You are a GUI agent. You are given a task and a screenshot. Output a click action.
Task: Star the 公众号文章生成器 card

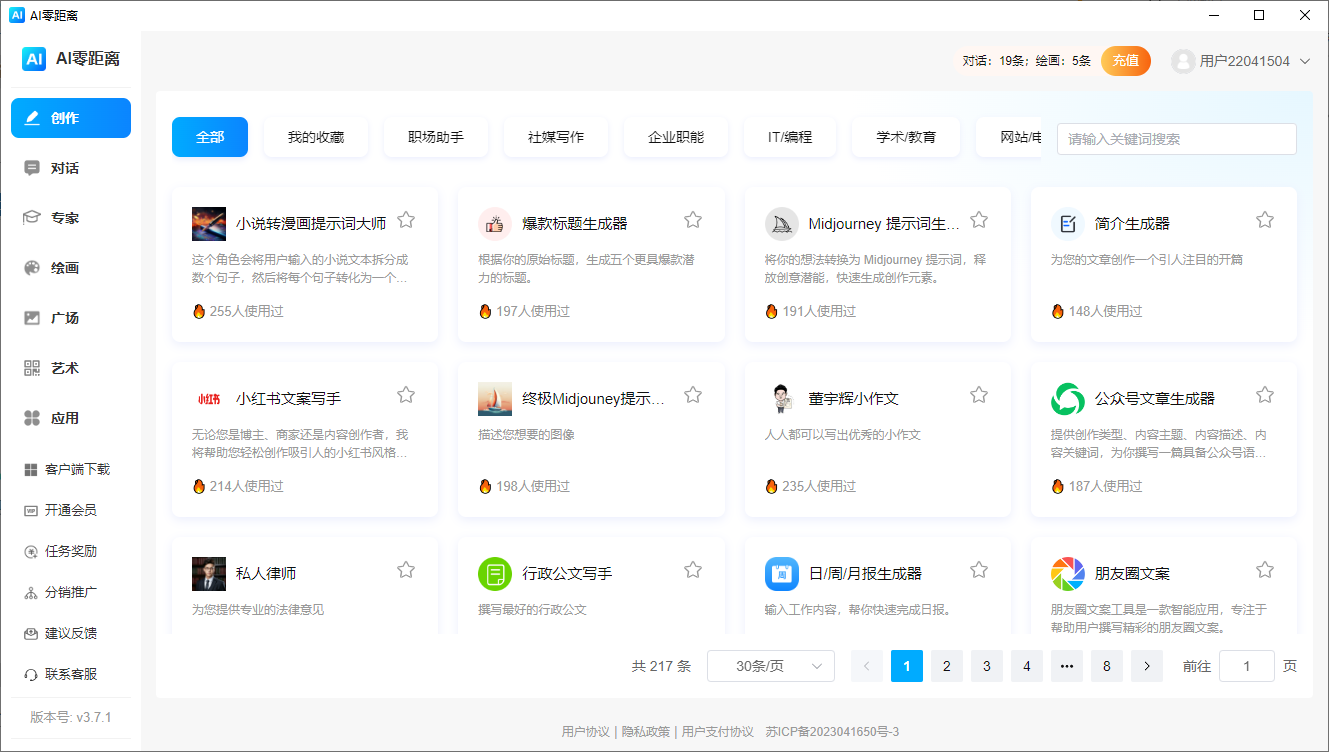[x=1265, y=395]
